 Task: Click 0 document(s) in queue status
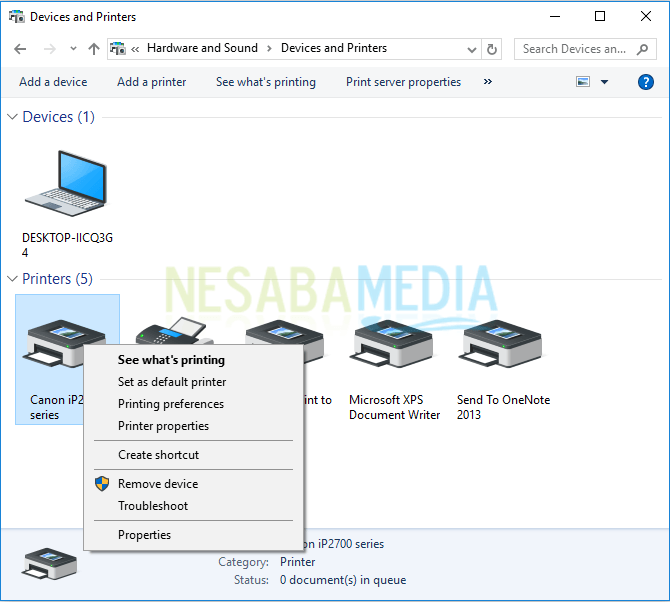pyautogui.click(x=343, y=580)
